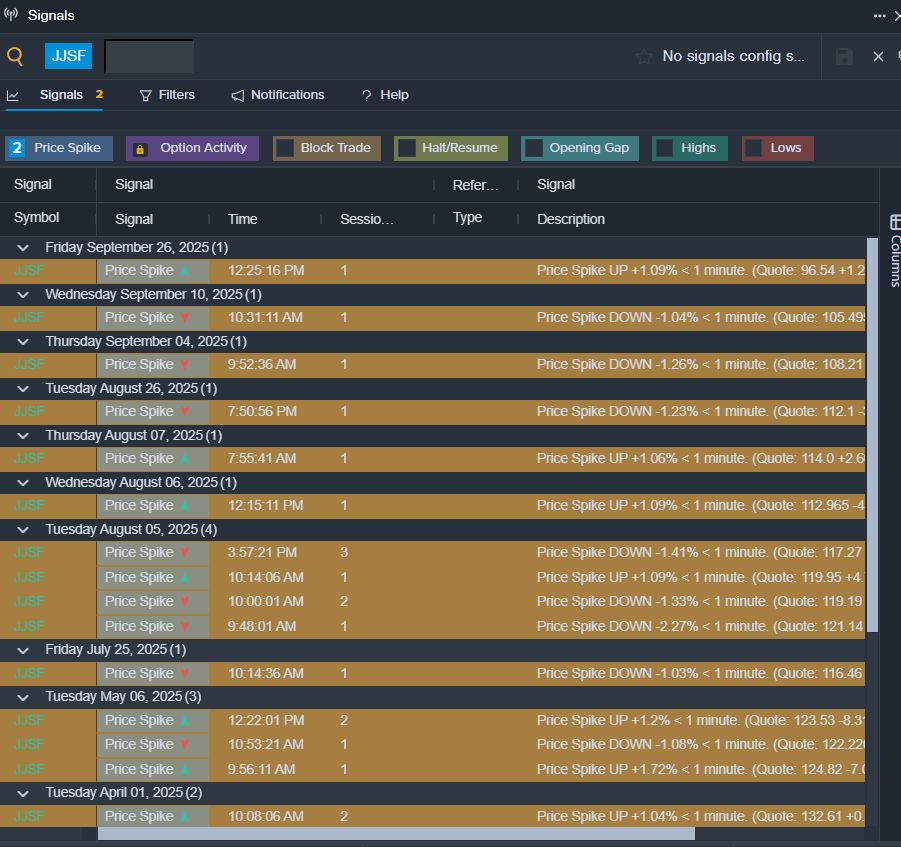Click the JJSF symbol tag
901x847 pixels.
(68, 56)
